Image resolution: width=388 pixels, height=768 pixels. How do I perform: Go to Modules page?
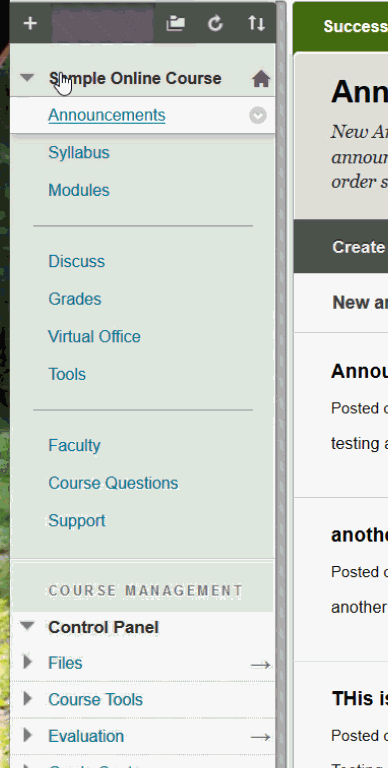79,190
